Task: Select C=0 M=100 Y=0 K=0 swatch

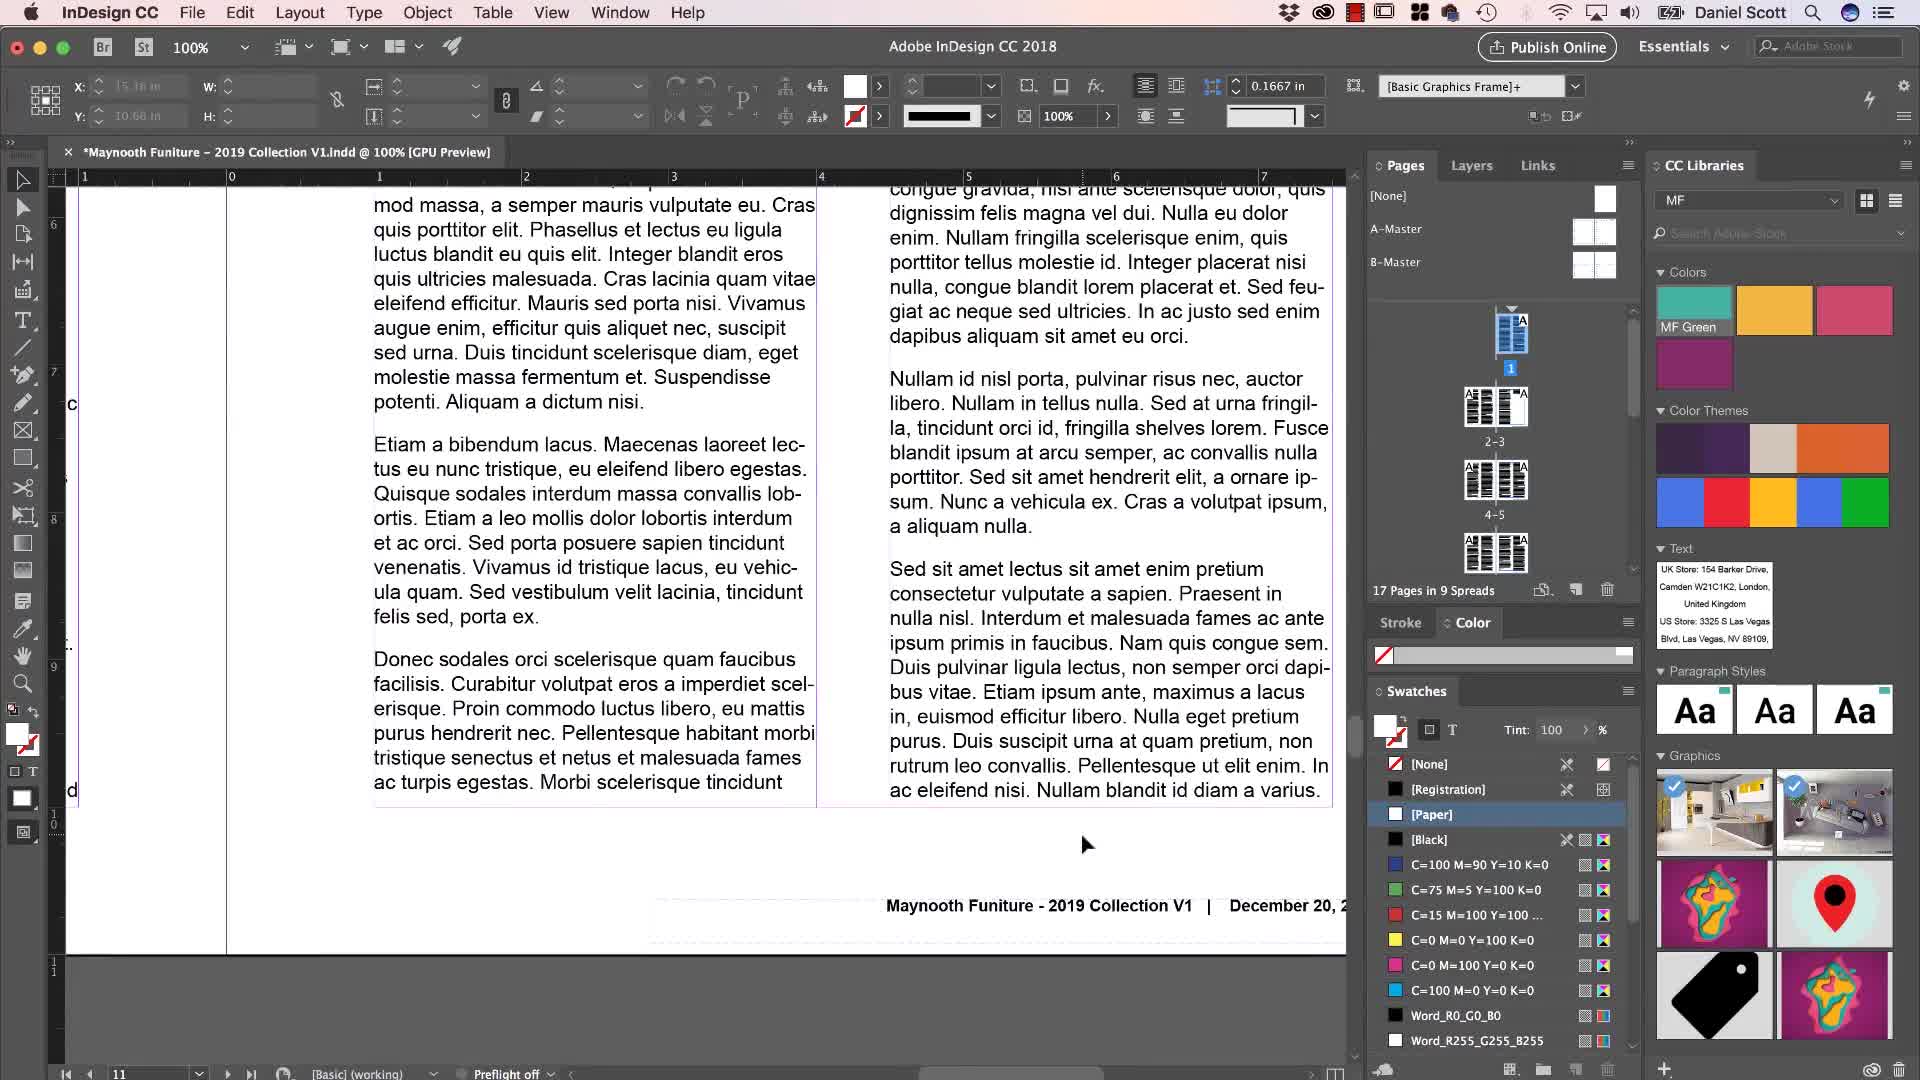Action: [1497, 966]
